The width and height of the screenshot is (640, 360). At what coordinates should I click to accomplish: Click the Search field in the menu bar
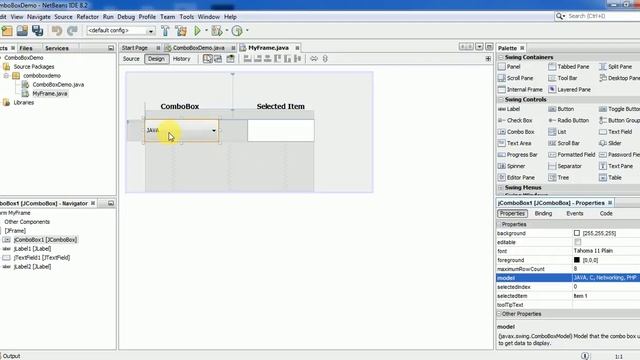(x=603, y=16)
